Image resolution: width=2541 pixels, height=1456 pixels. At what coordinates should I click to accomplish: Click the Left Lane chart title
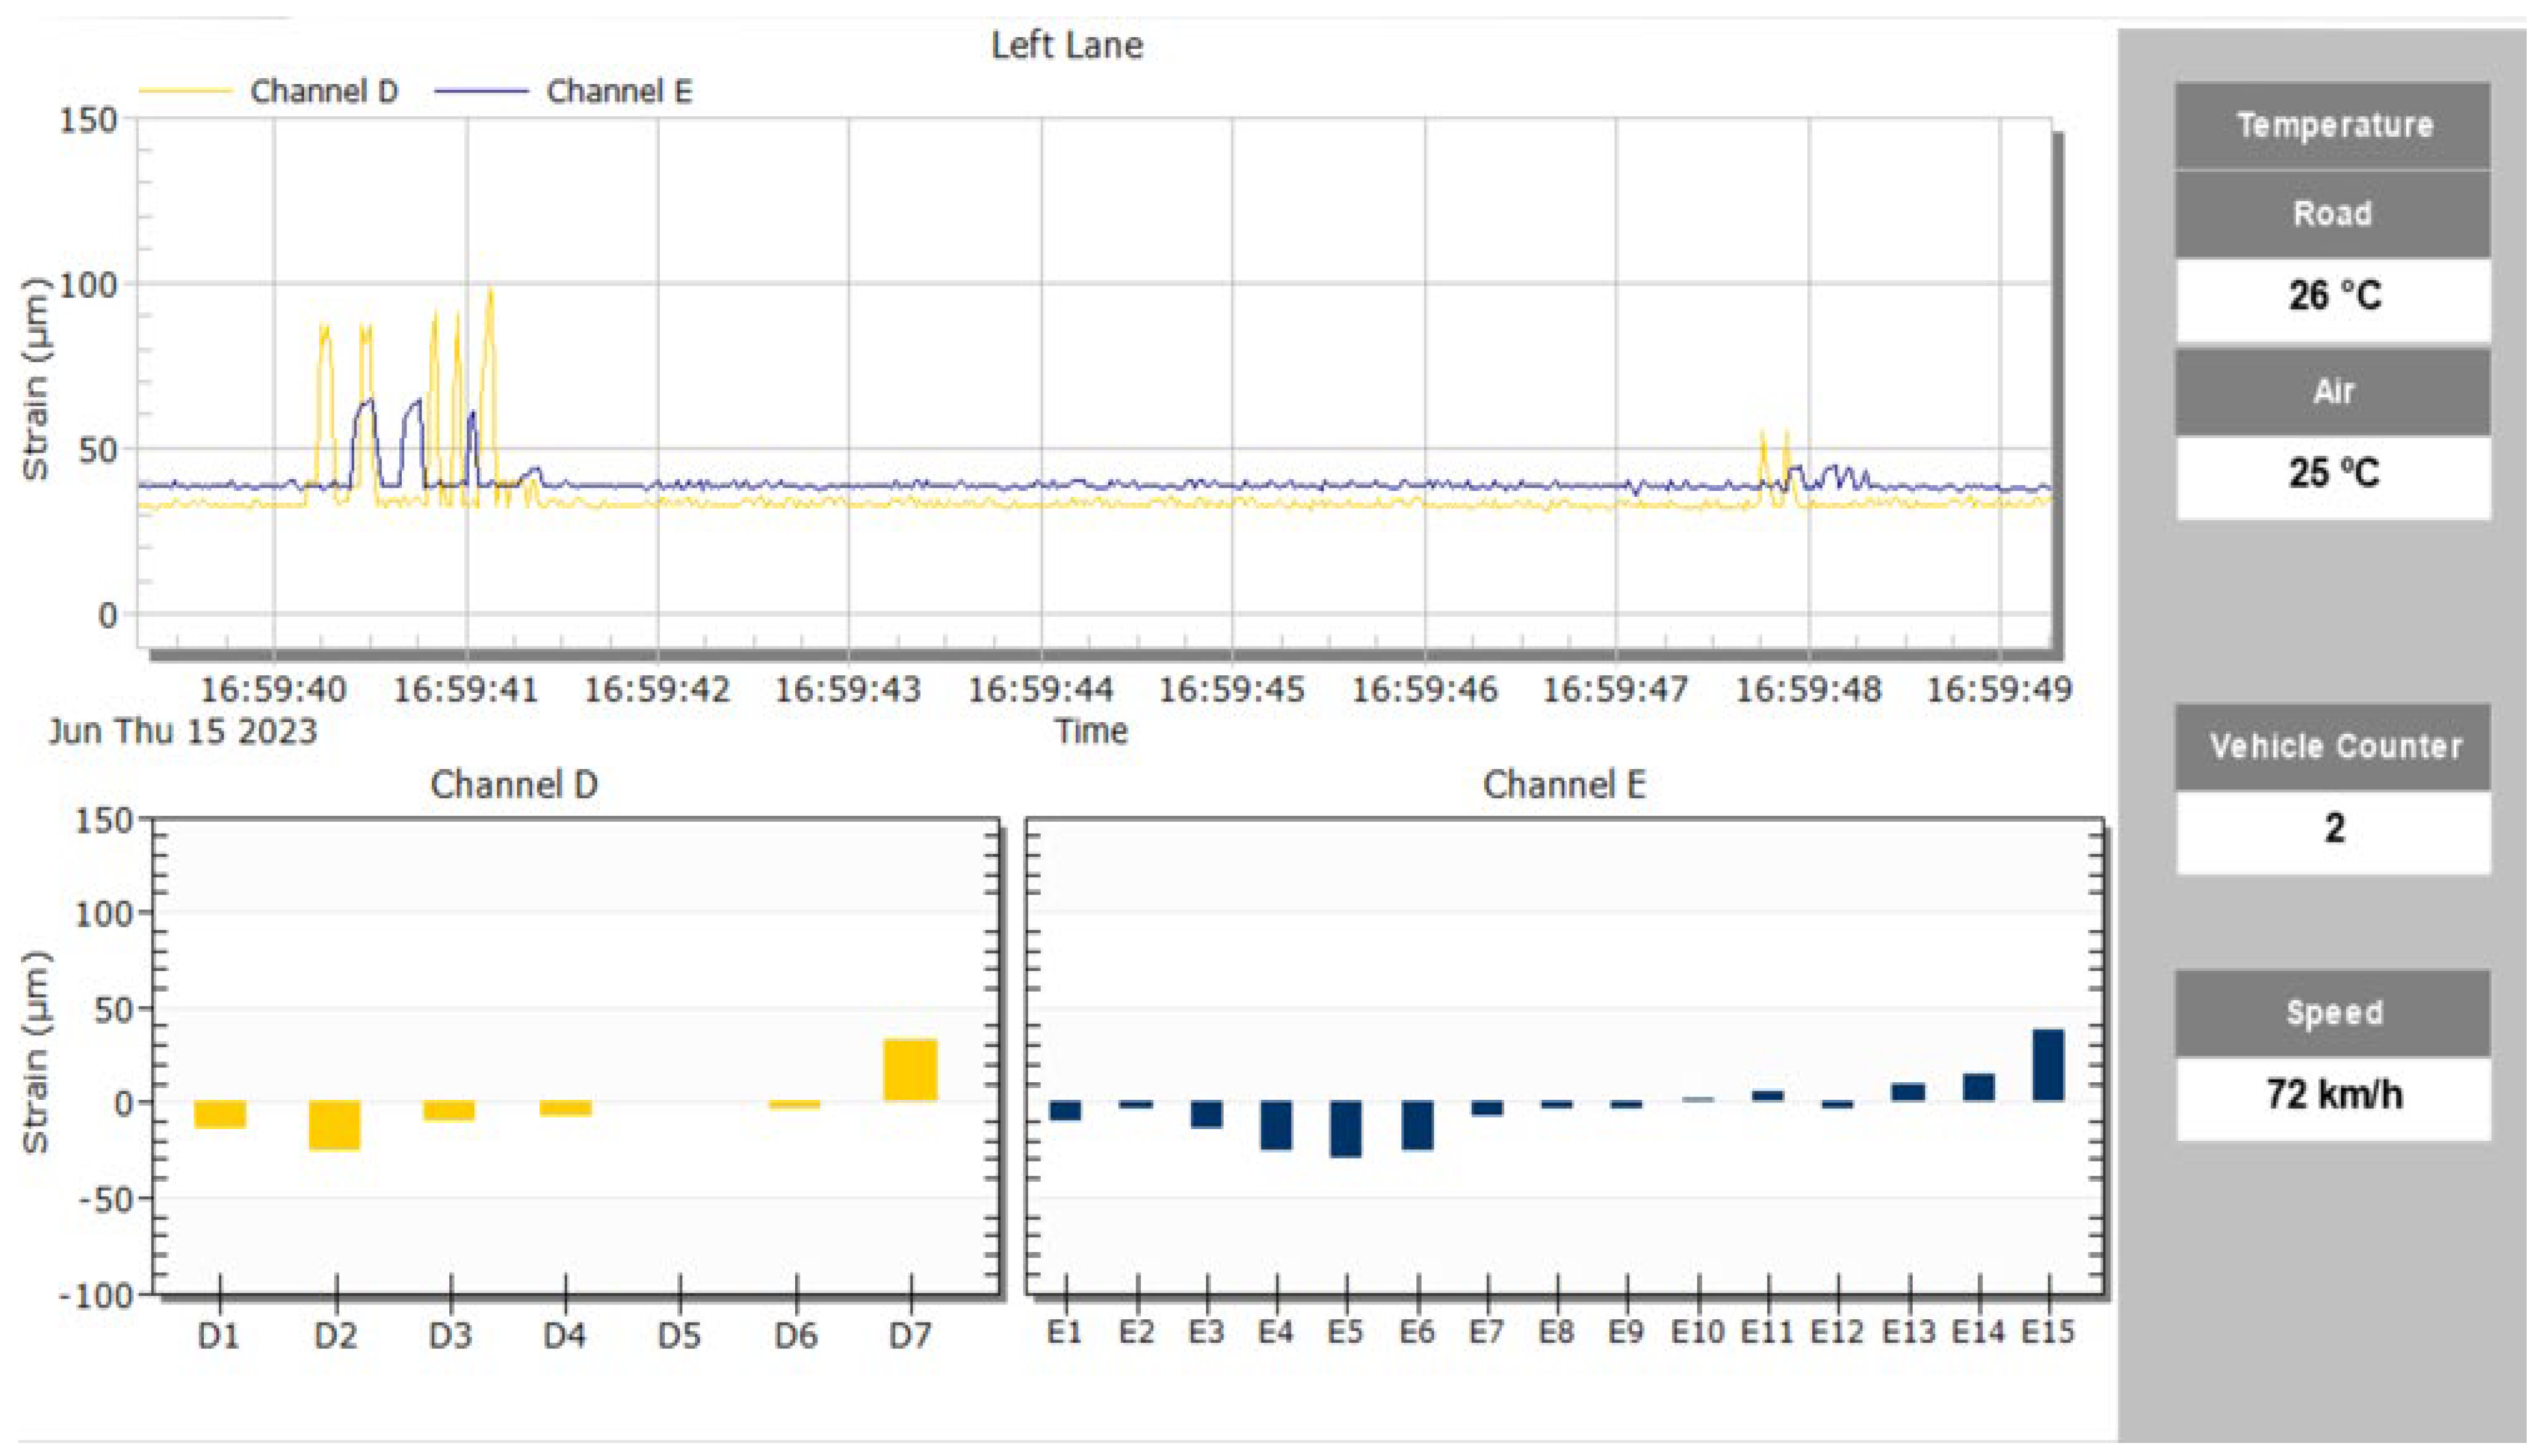1066,46
